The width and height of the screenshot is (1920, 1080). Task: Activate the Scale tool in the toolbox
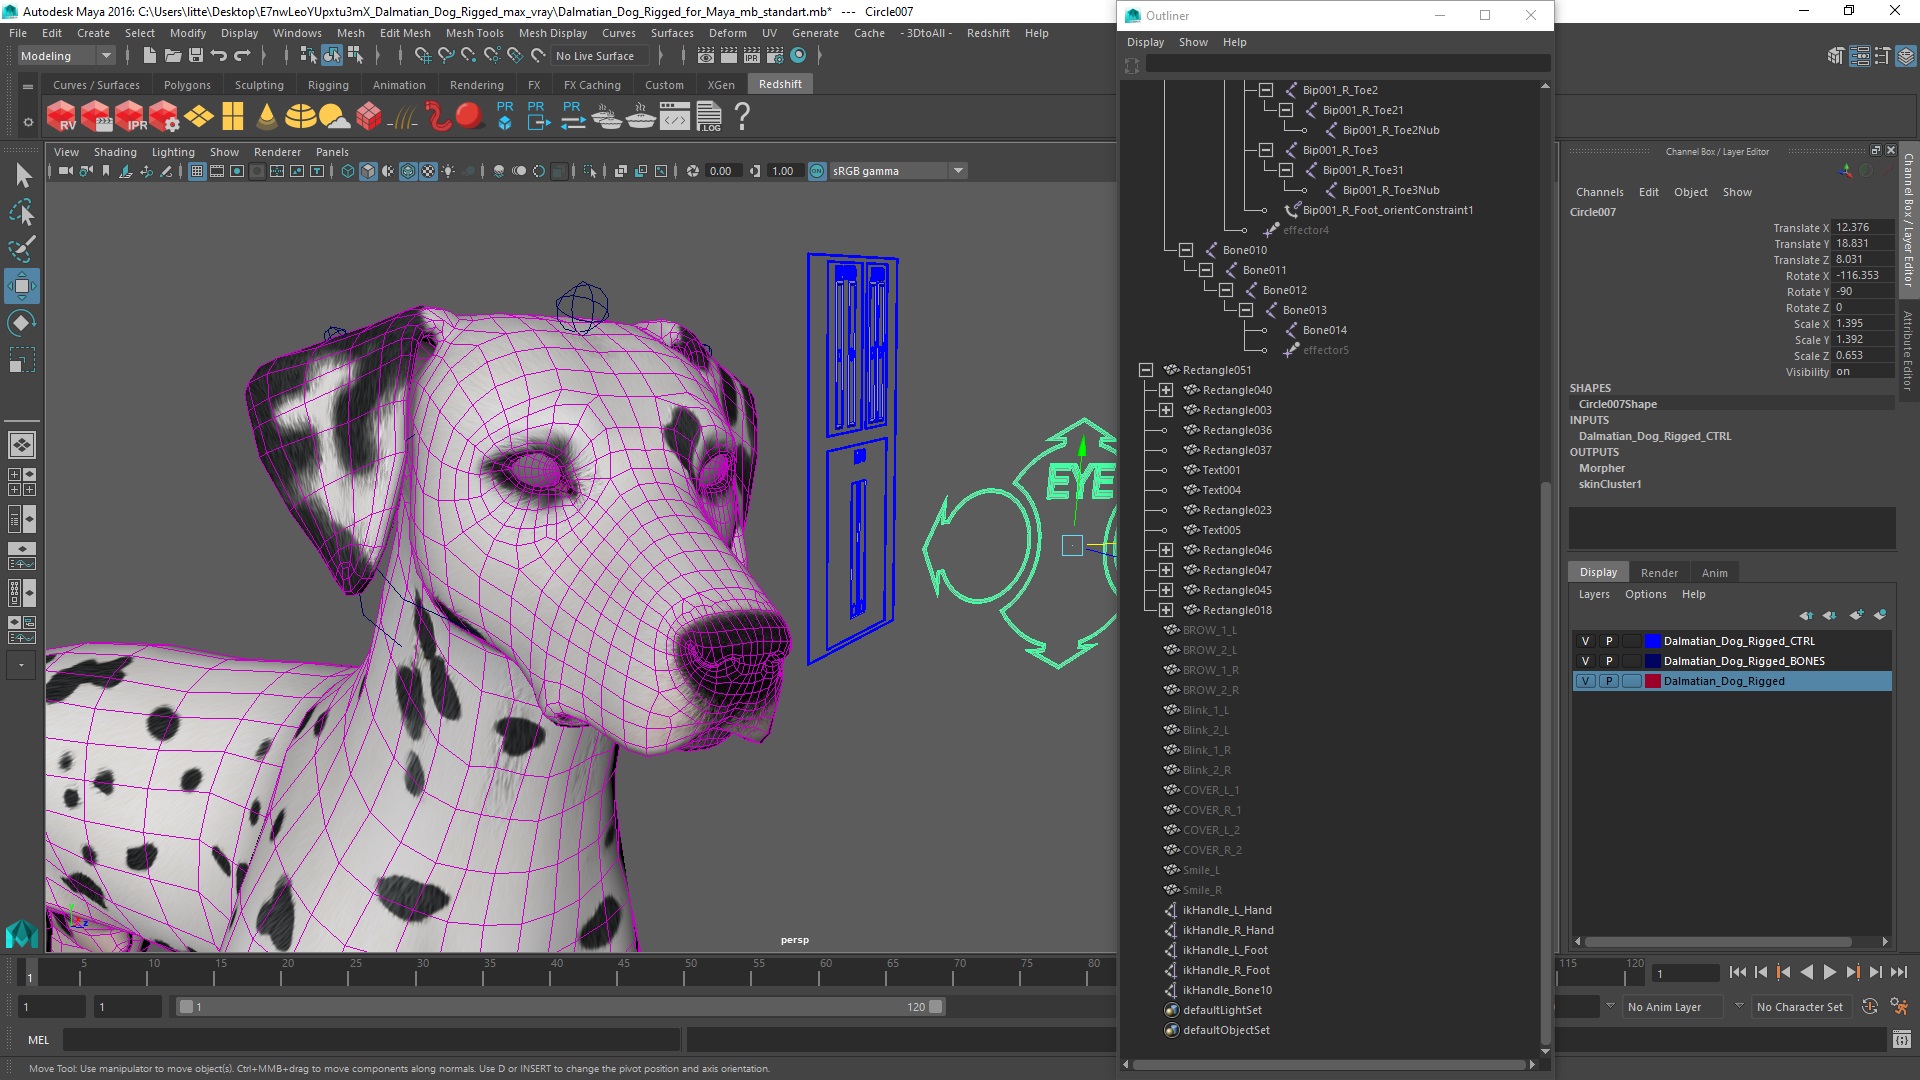click(22, 359)
